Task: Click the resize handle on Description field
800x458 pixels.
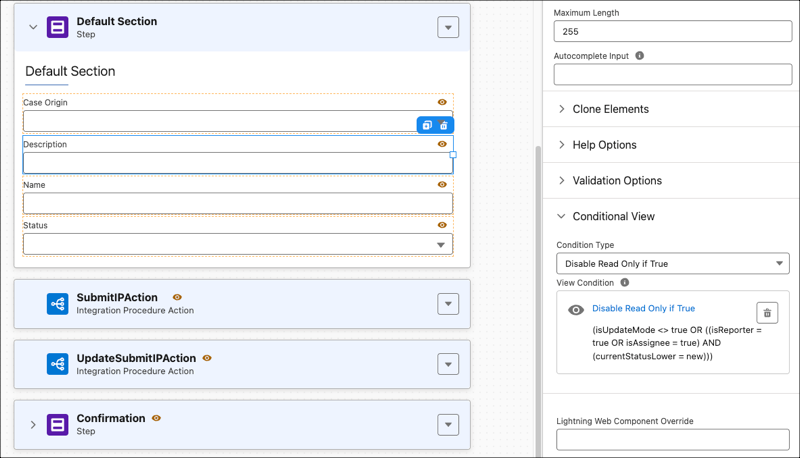Action: [x=453, y=155]
